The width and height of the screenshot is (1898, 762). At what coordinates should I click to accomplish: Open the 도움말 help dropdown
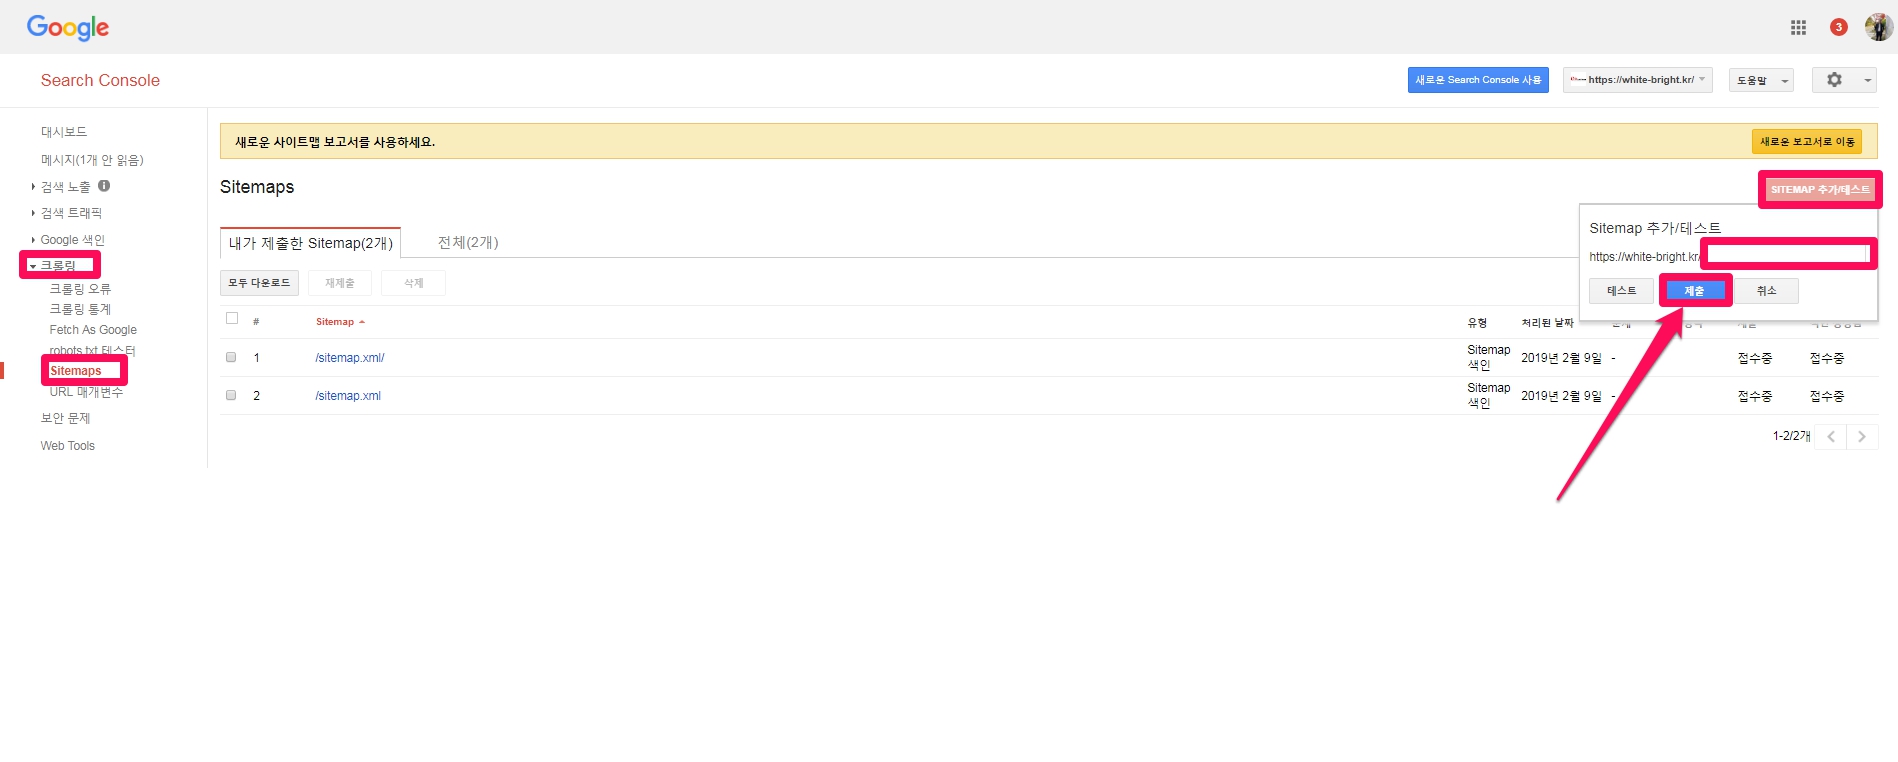tap(1760, 80)
